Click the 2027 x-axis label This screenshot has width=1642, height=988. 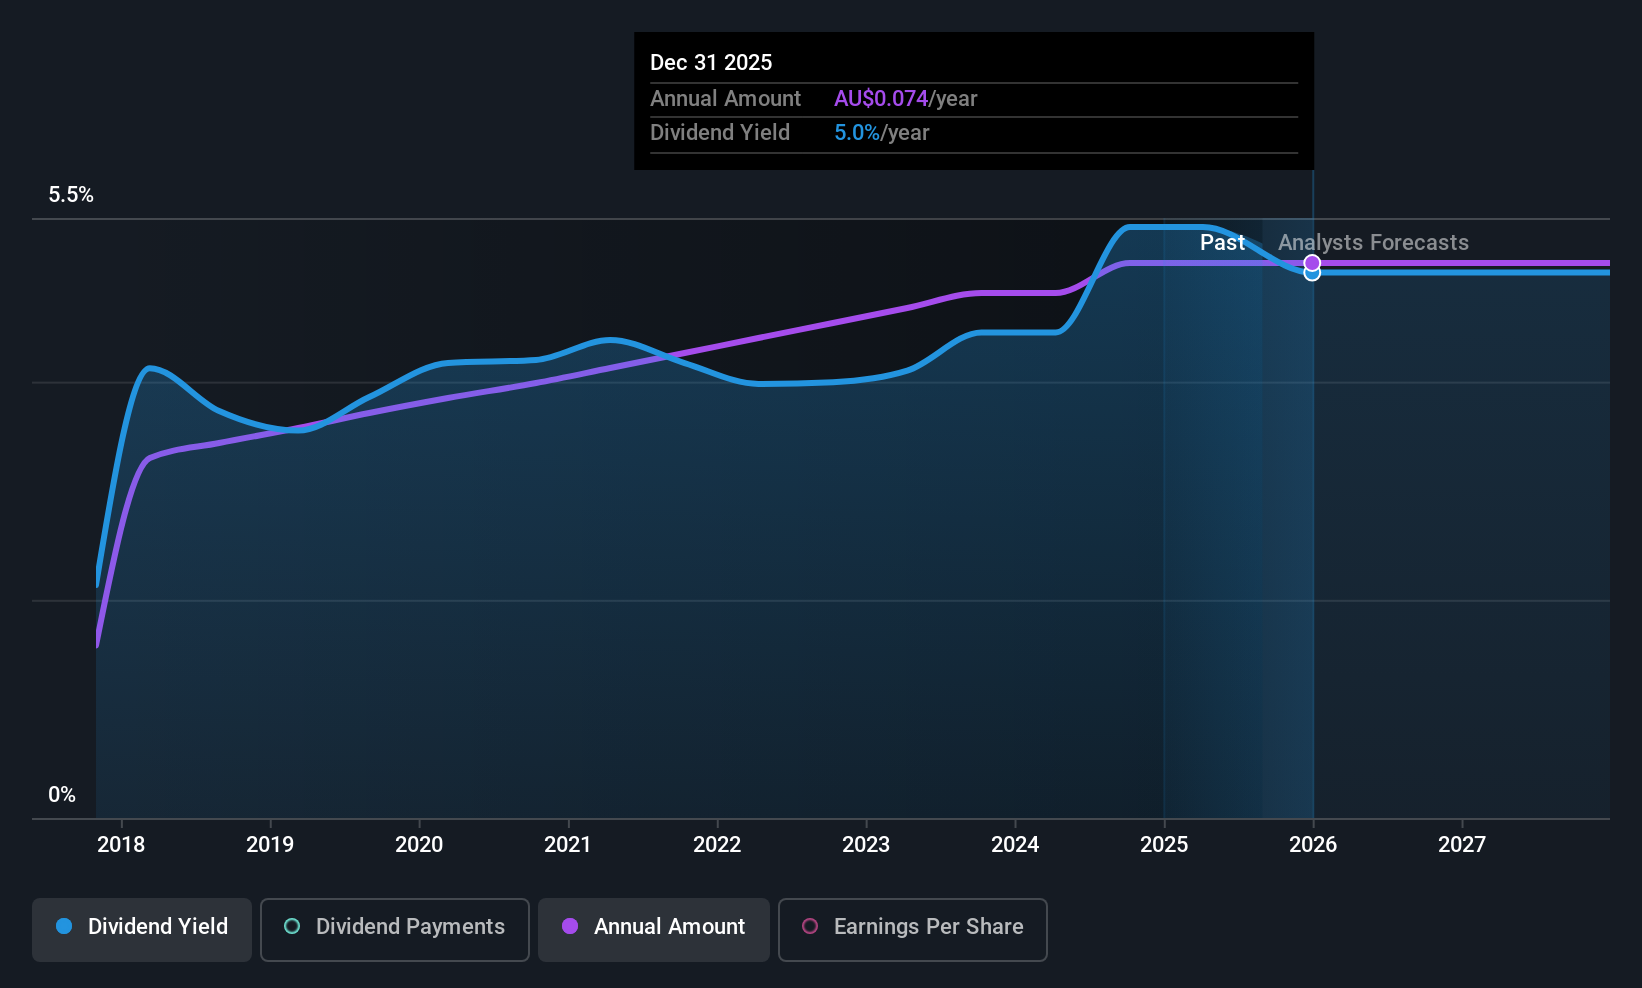click(x=1462, y=845)
